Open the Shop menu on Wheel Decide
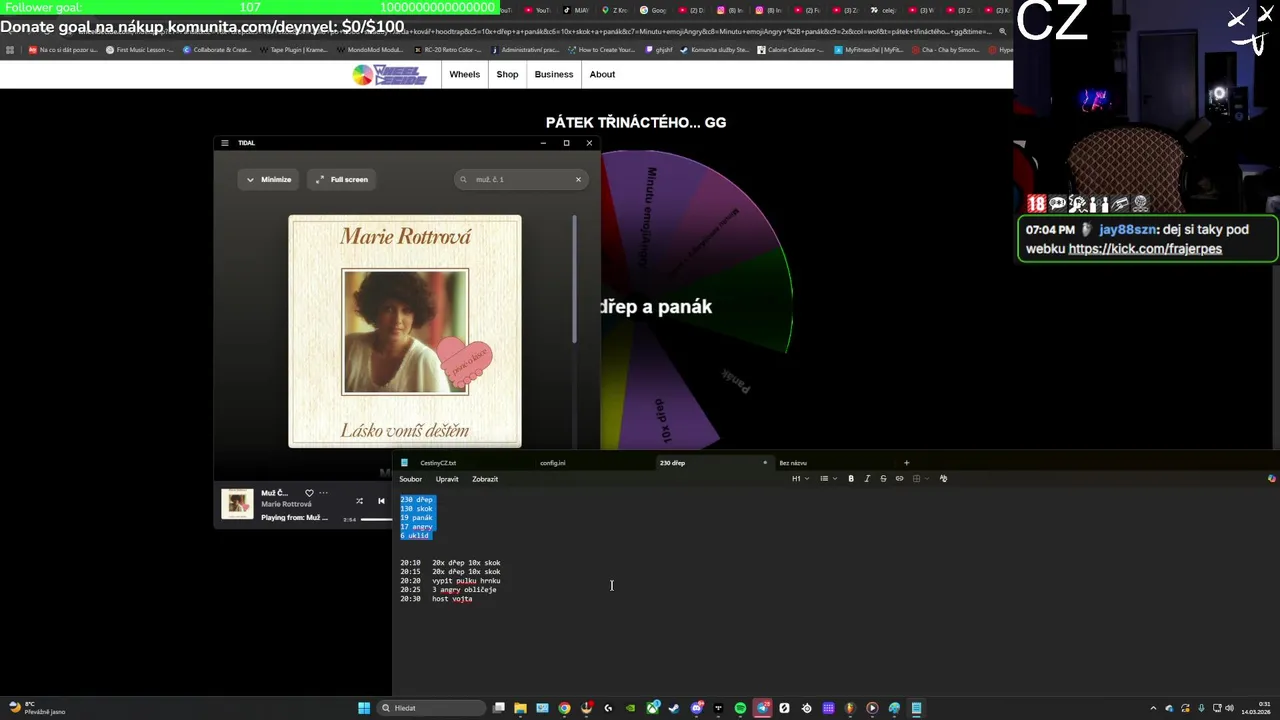This screenshot has height=720, width=1280. (x=508, y=74)
